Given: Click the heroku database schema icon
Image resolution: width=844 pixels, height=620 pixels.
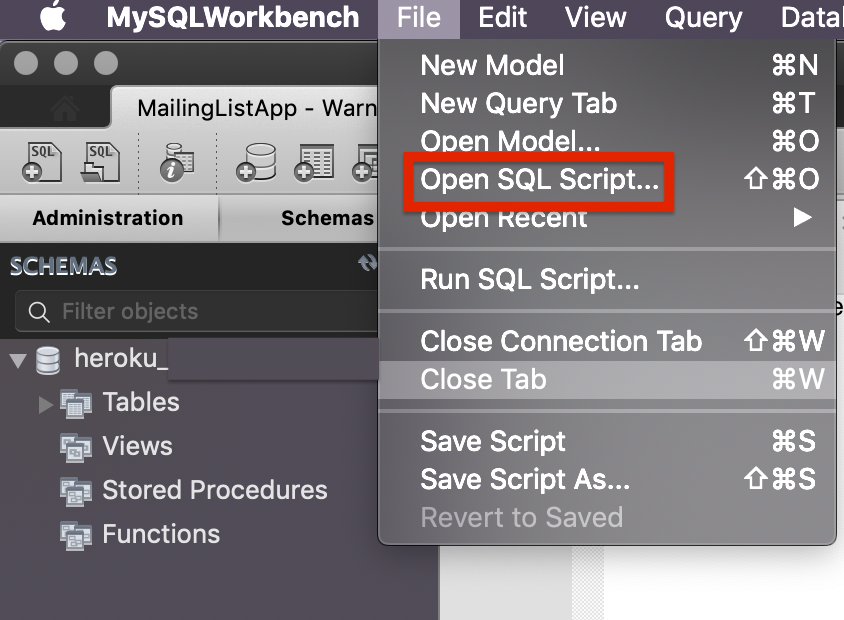Looking at the screenshot, I should (45, 361).
